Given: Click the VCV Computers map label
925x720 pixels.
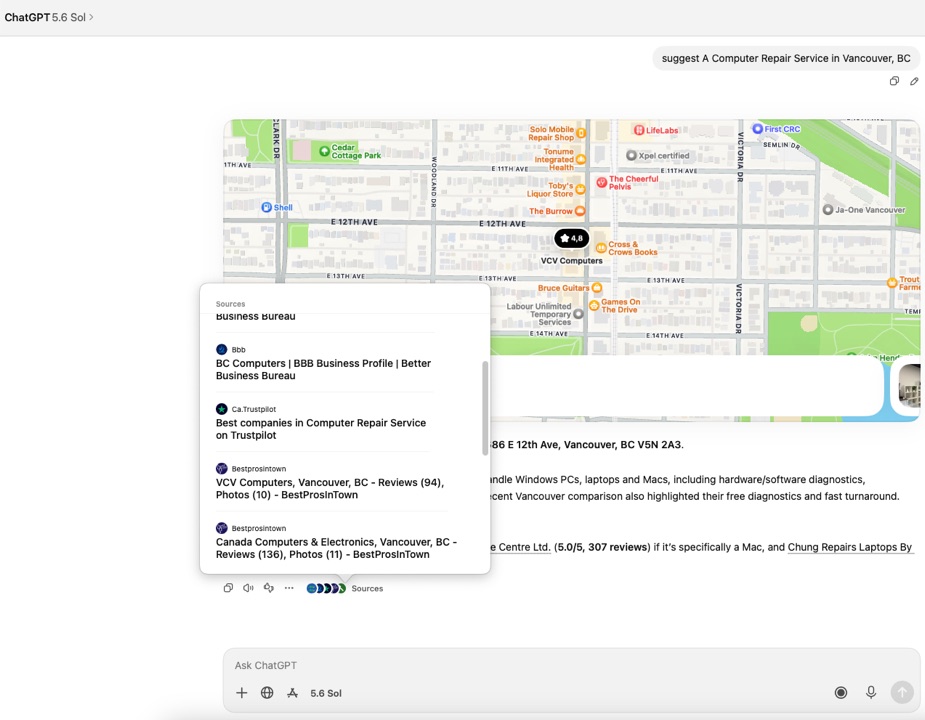Looking at the screenshot, I should pos(572,261).
